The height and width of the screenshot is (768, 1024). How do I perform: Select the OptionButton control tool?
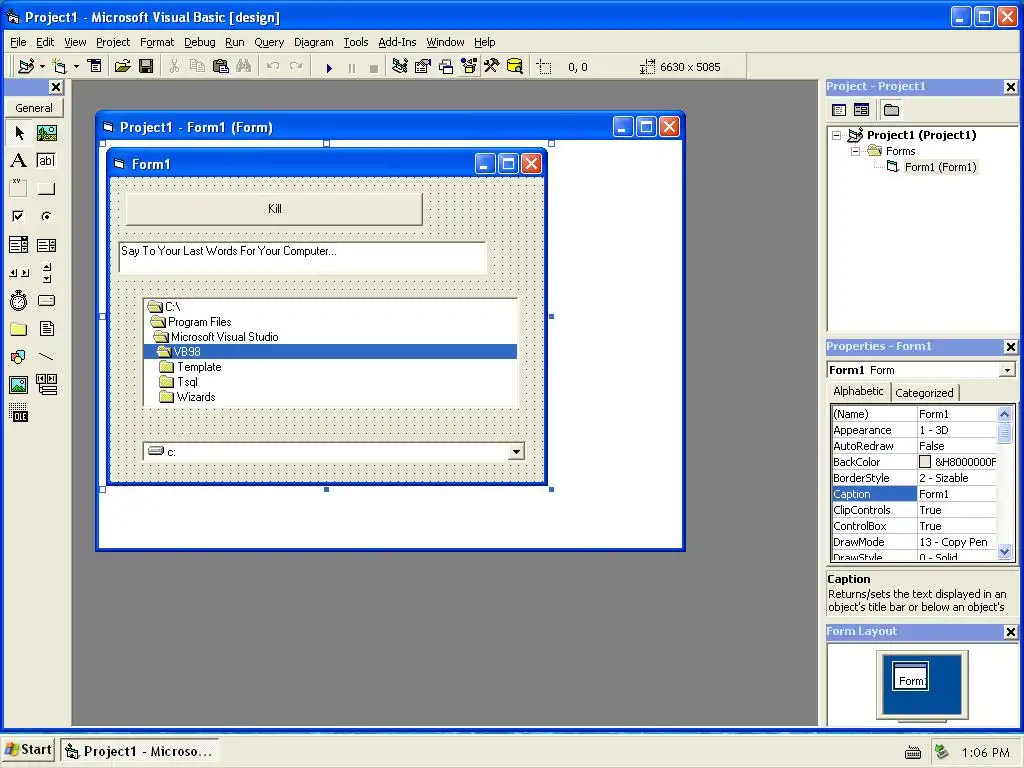[x=46, y=216]
